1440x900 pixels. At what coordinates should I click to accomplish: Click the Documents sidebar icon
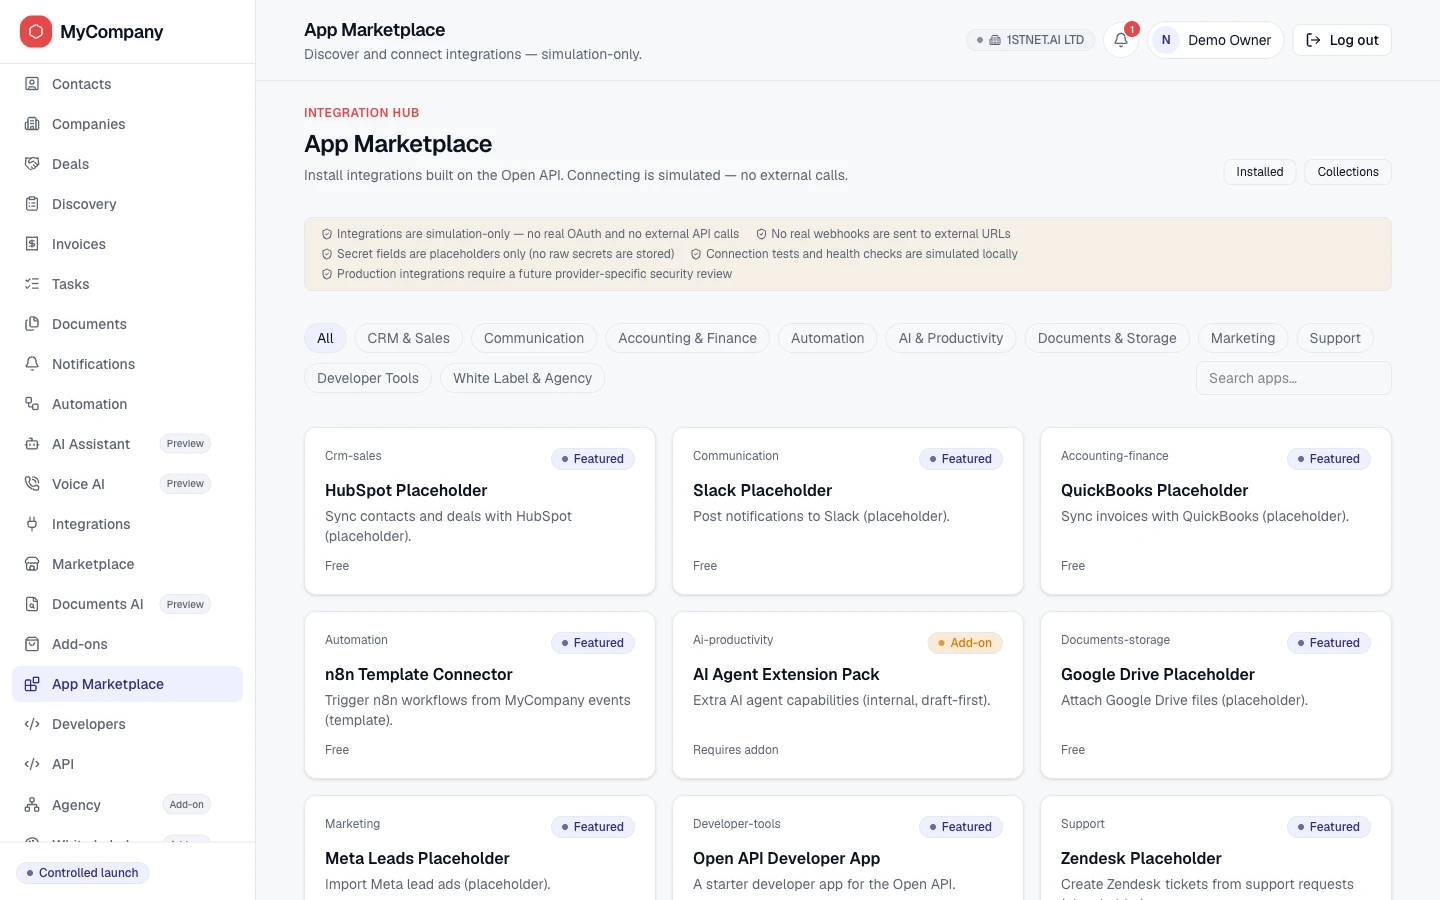point(32,324)
